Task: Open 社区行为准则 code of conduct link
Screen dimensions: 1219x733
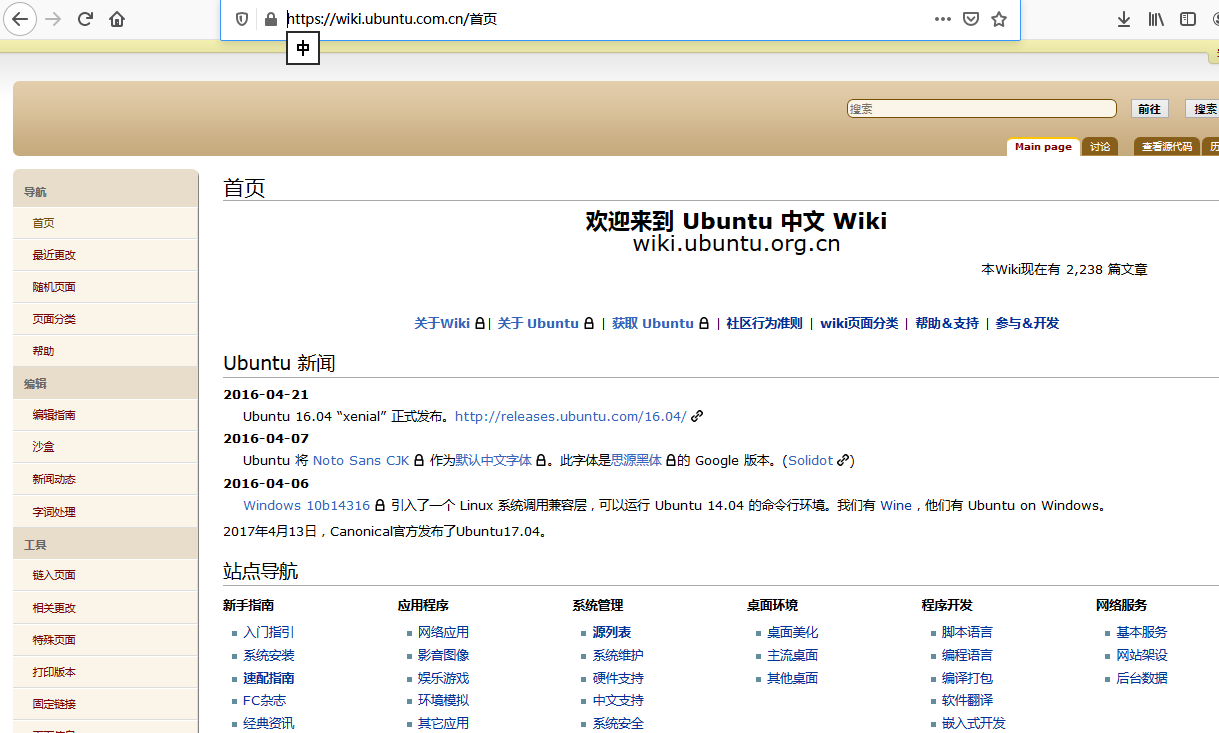Action: coord(764,323)
